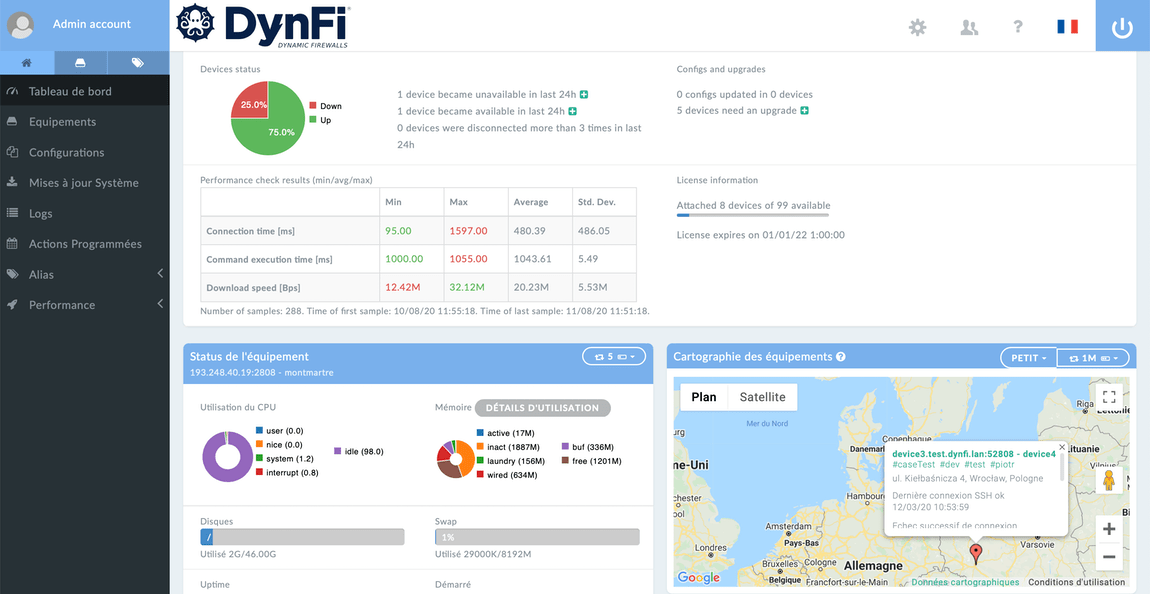
Task: Click the memory usage donut chart
Action: (455, 459)
